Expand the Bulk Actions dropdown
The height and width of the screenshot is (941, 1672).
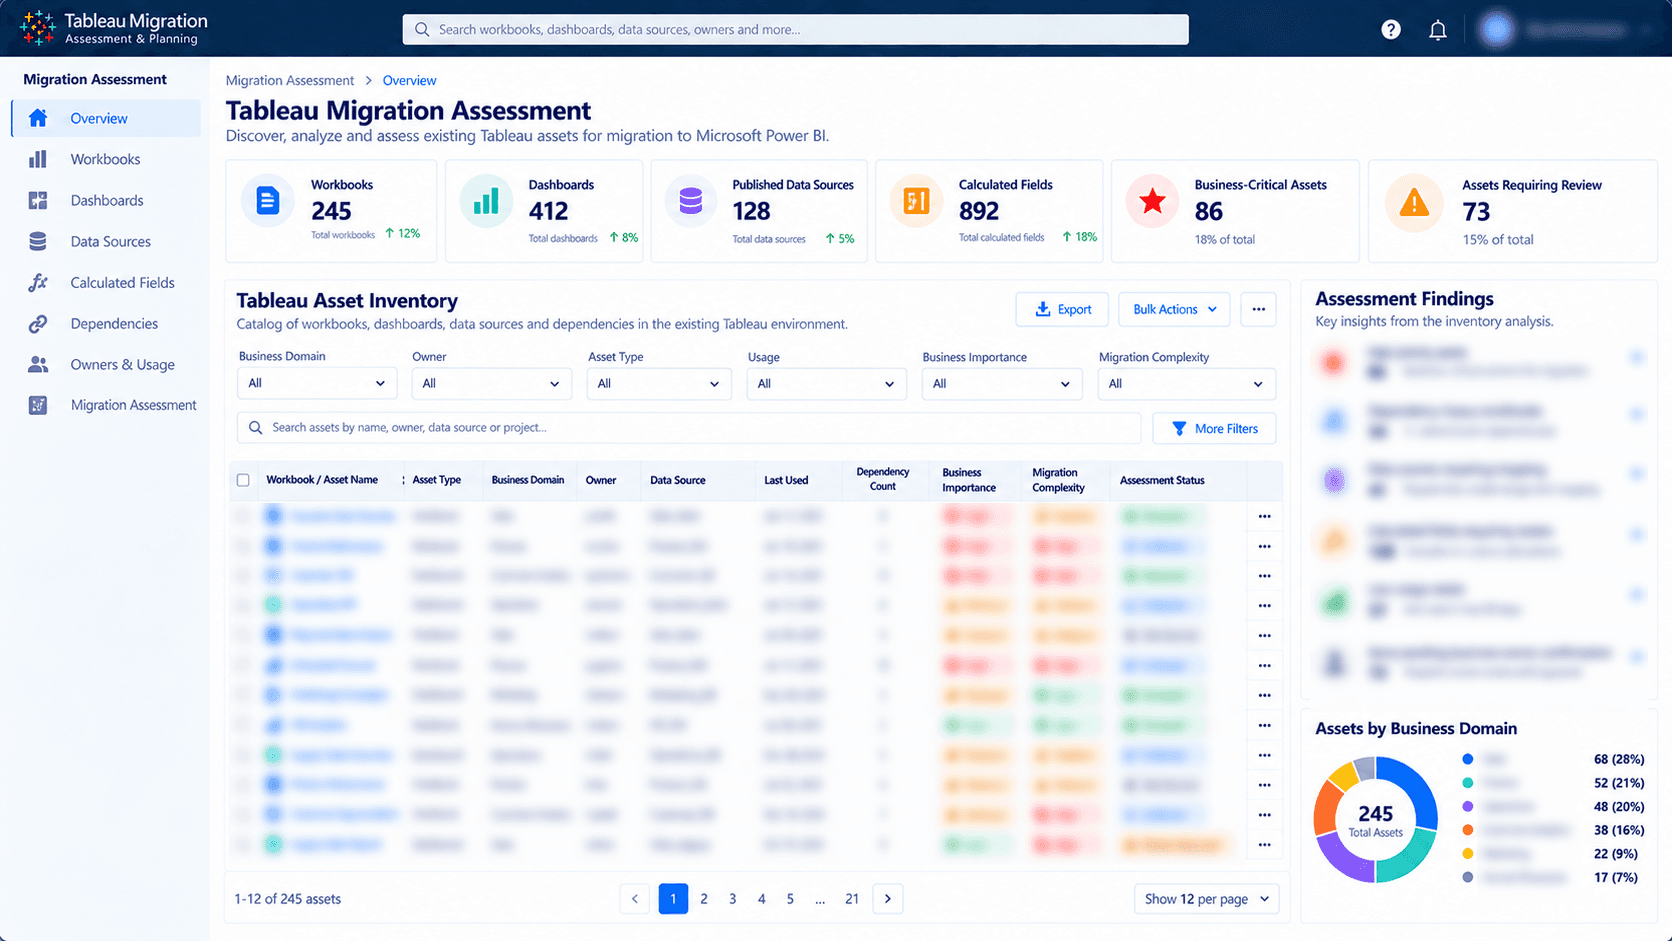click(1174, 309)
